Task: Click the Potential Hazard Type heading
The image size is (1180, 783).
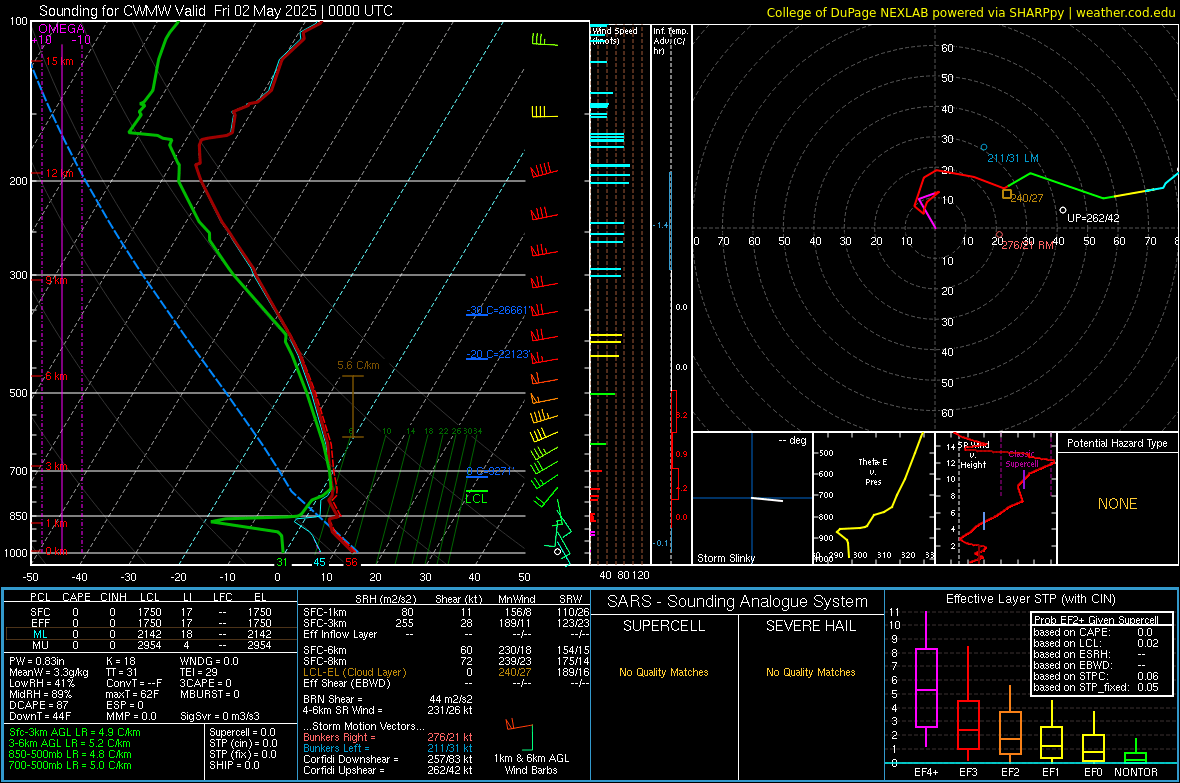Action: [x=1118, y=443]
